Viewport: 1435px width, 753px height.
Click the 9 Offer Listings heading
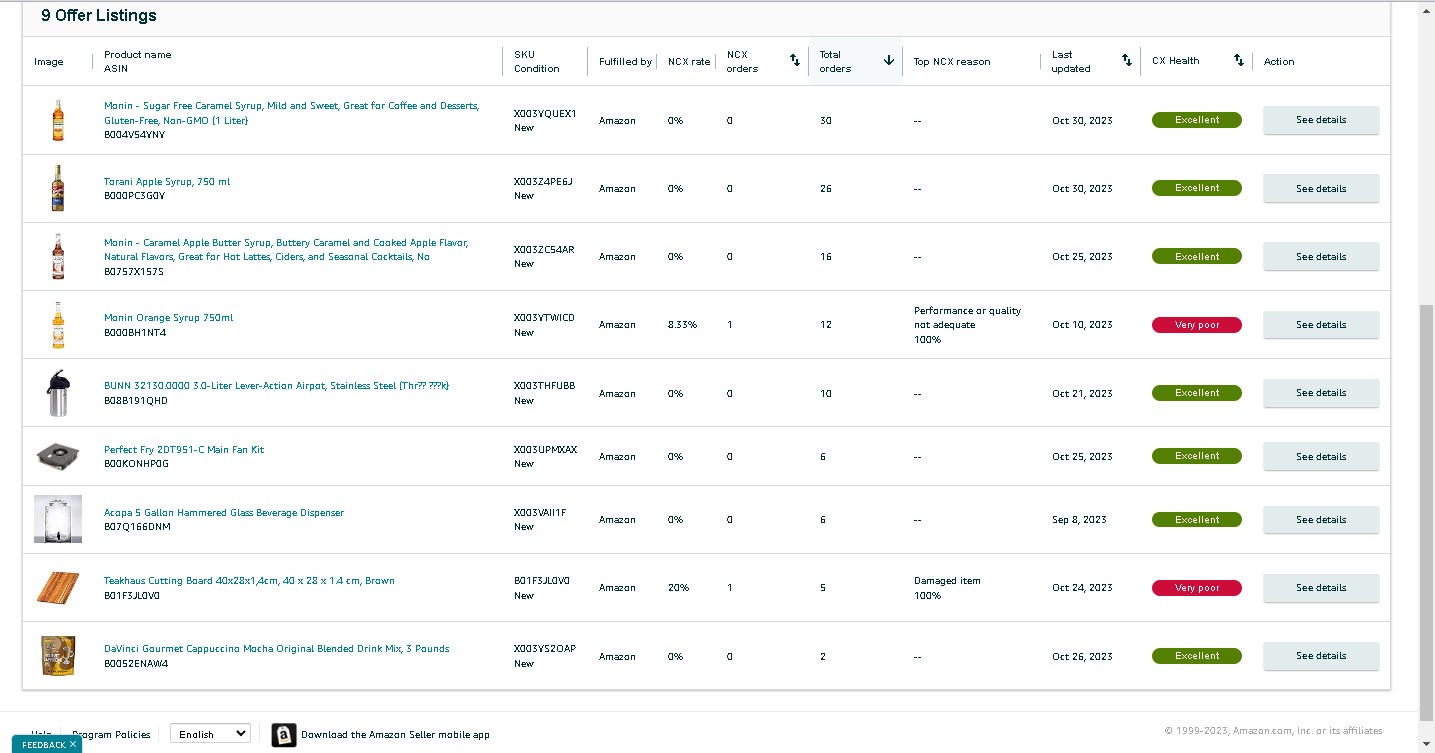[x=99, y=16]
